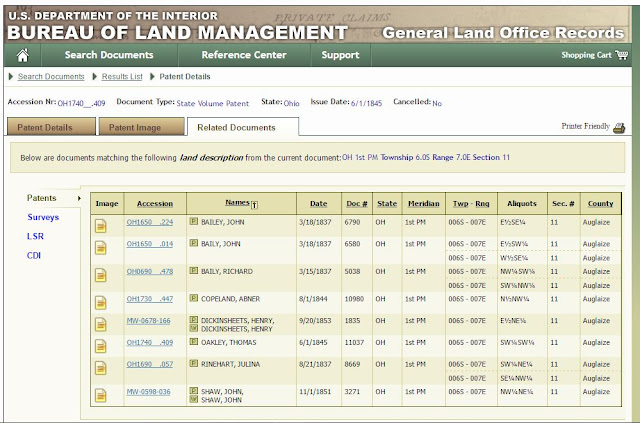Click the 11037 doc number cell
Image resolution: width=640 pixels, height=423 pixels.
point(354,342)
